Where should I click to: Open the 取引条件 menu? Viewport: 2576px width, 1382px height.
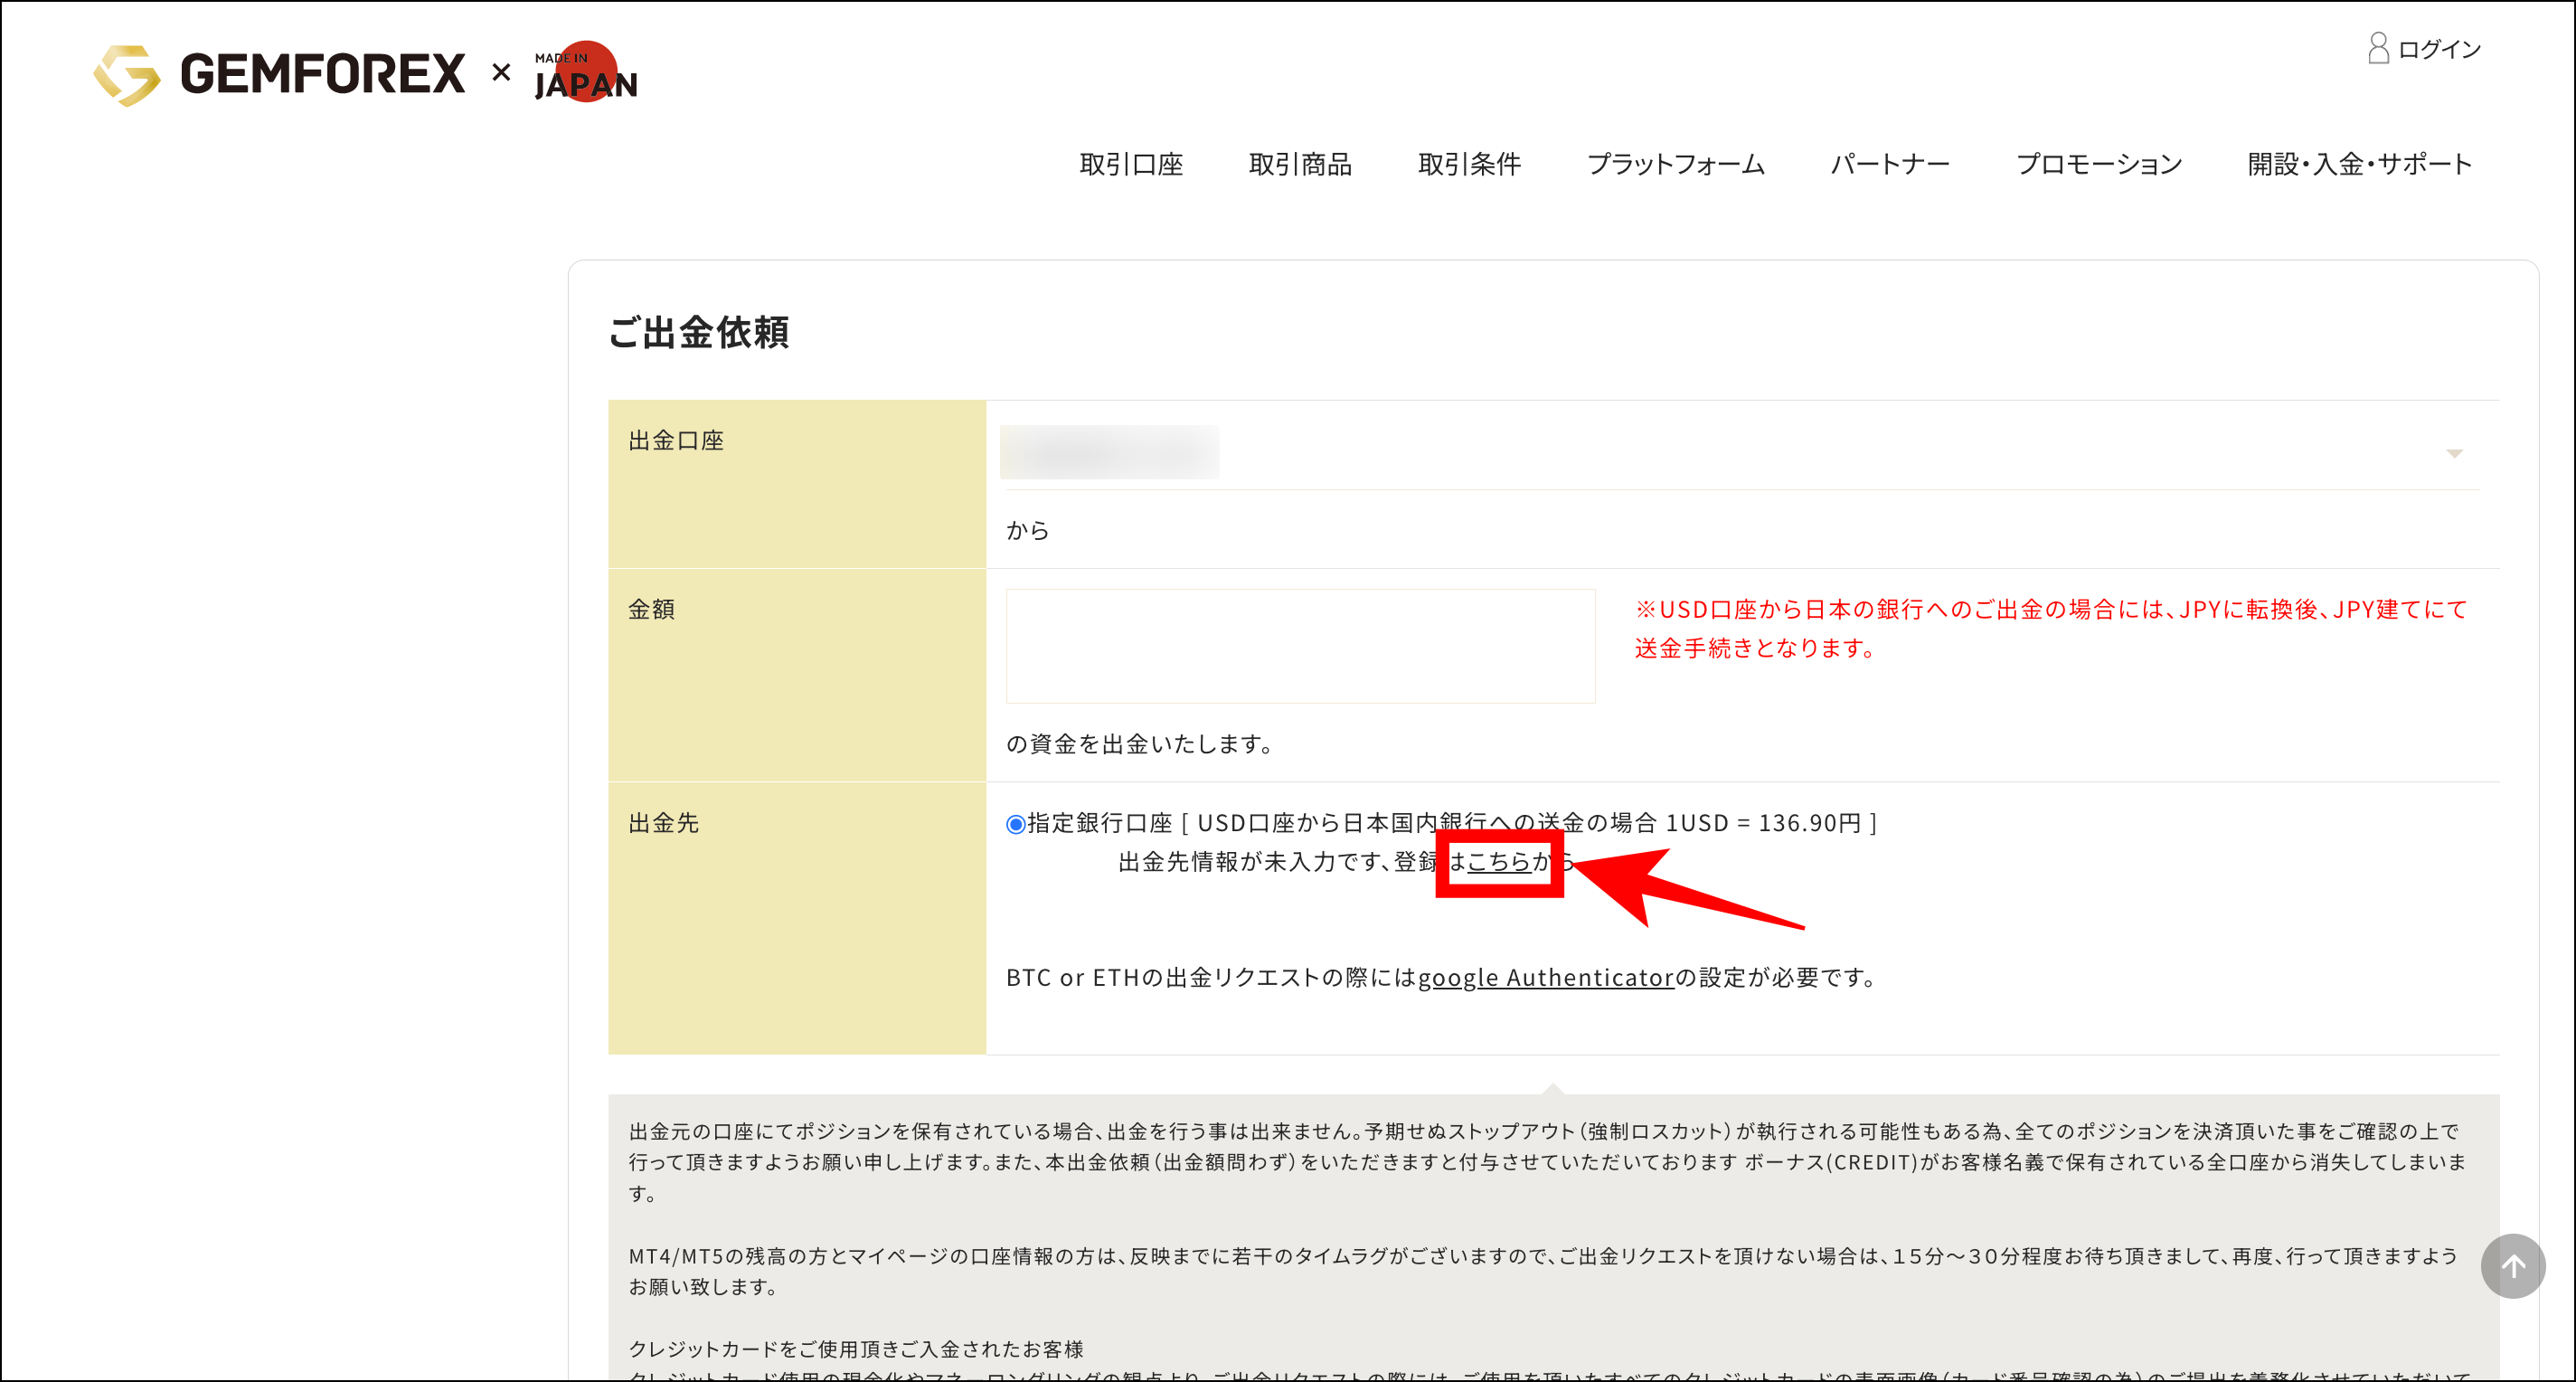(1469, 164)
